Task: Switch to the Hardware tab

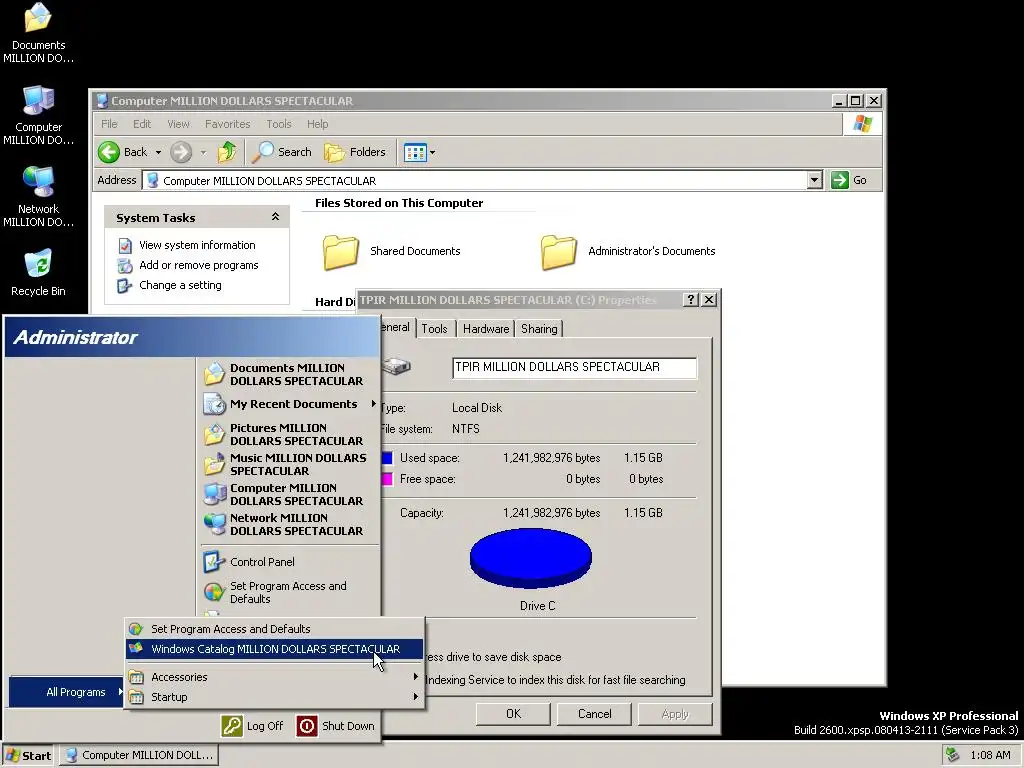Action: (x=486, y=328)
